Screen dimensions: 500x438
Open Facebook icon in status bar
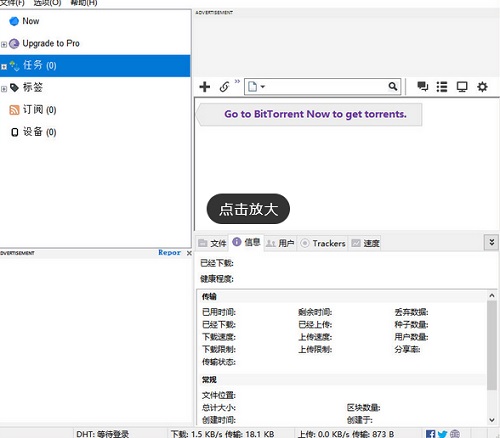click(430, 434)
